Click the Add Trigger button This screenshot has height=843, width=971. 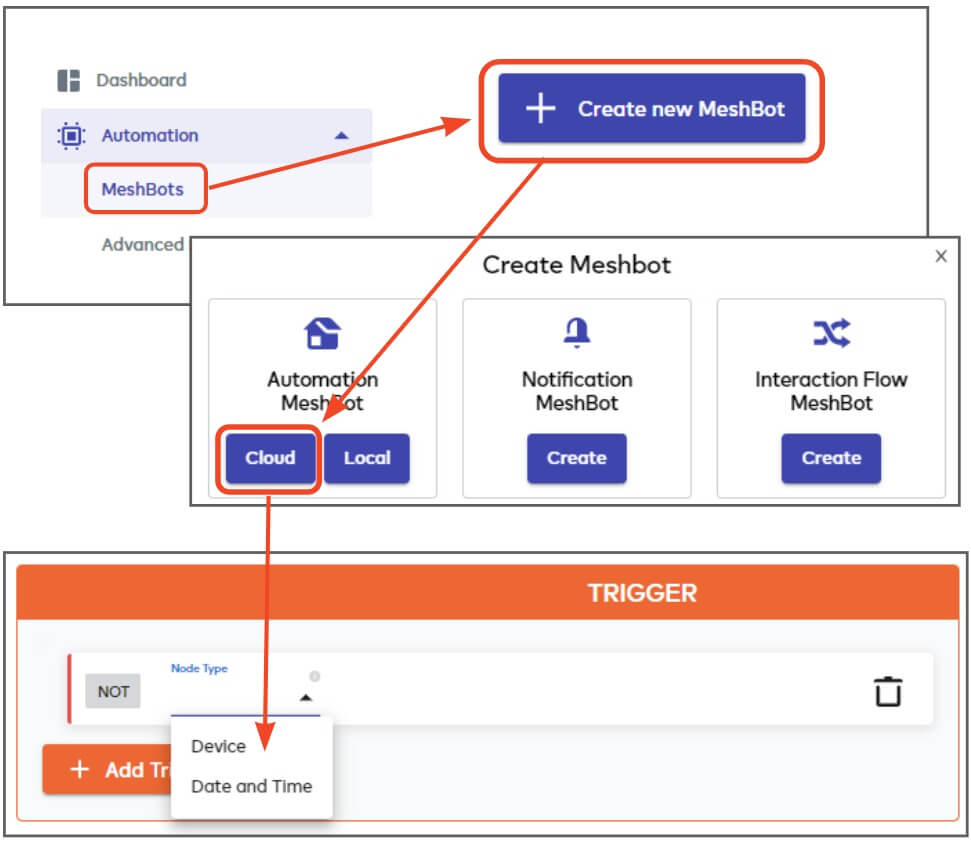[x=107, y=770]
